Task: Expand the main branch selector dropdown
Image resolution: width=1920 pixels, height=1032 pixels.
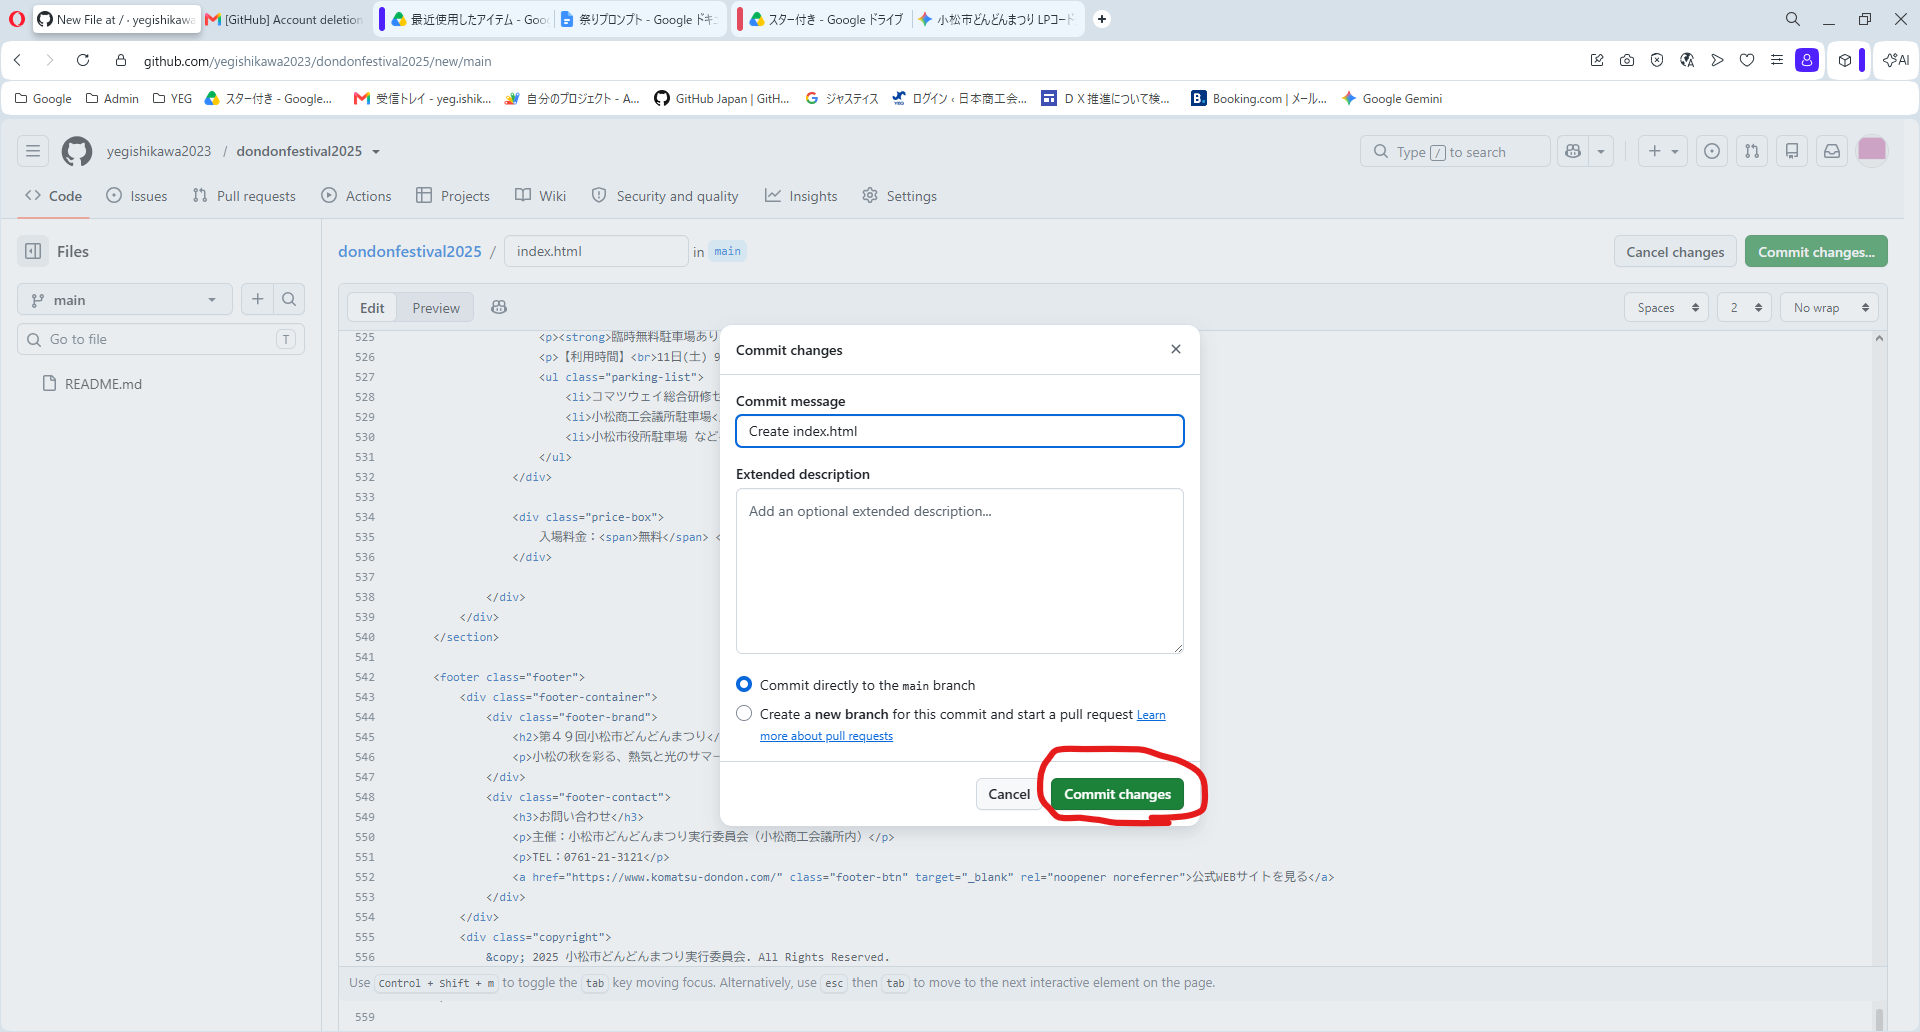Action: 125,299
